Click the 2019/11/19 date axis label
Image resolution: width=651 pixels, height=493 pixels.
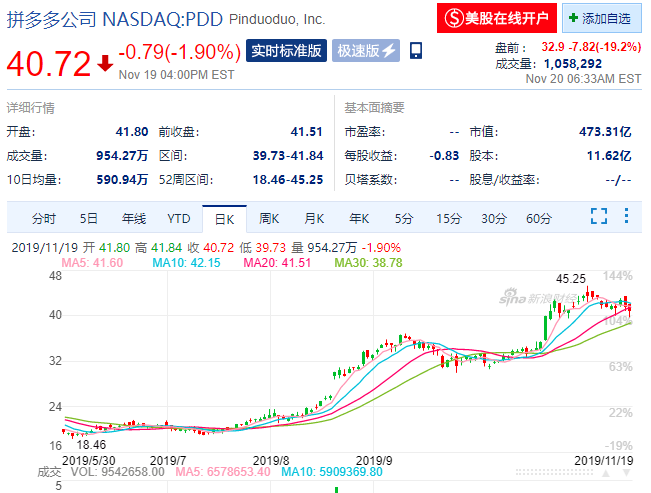(x=604, y=460)
